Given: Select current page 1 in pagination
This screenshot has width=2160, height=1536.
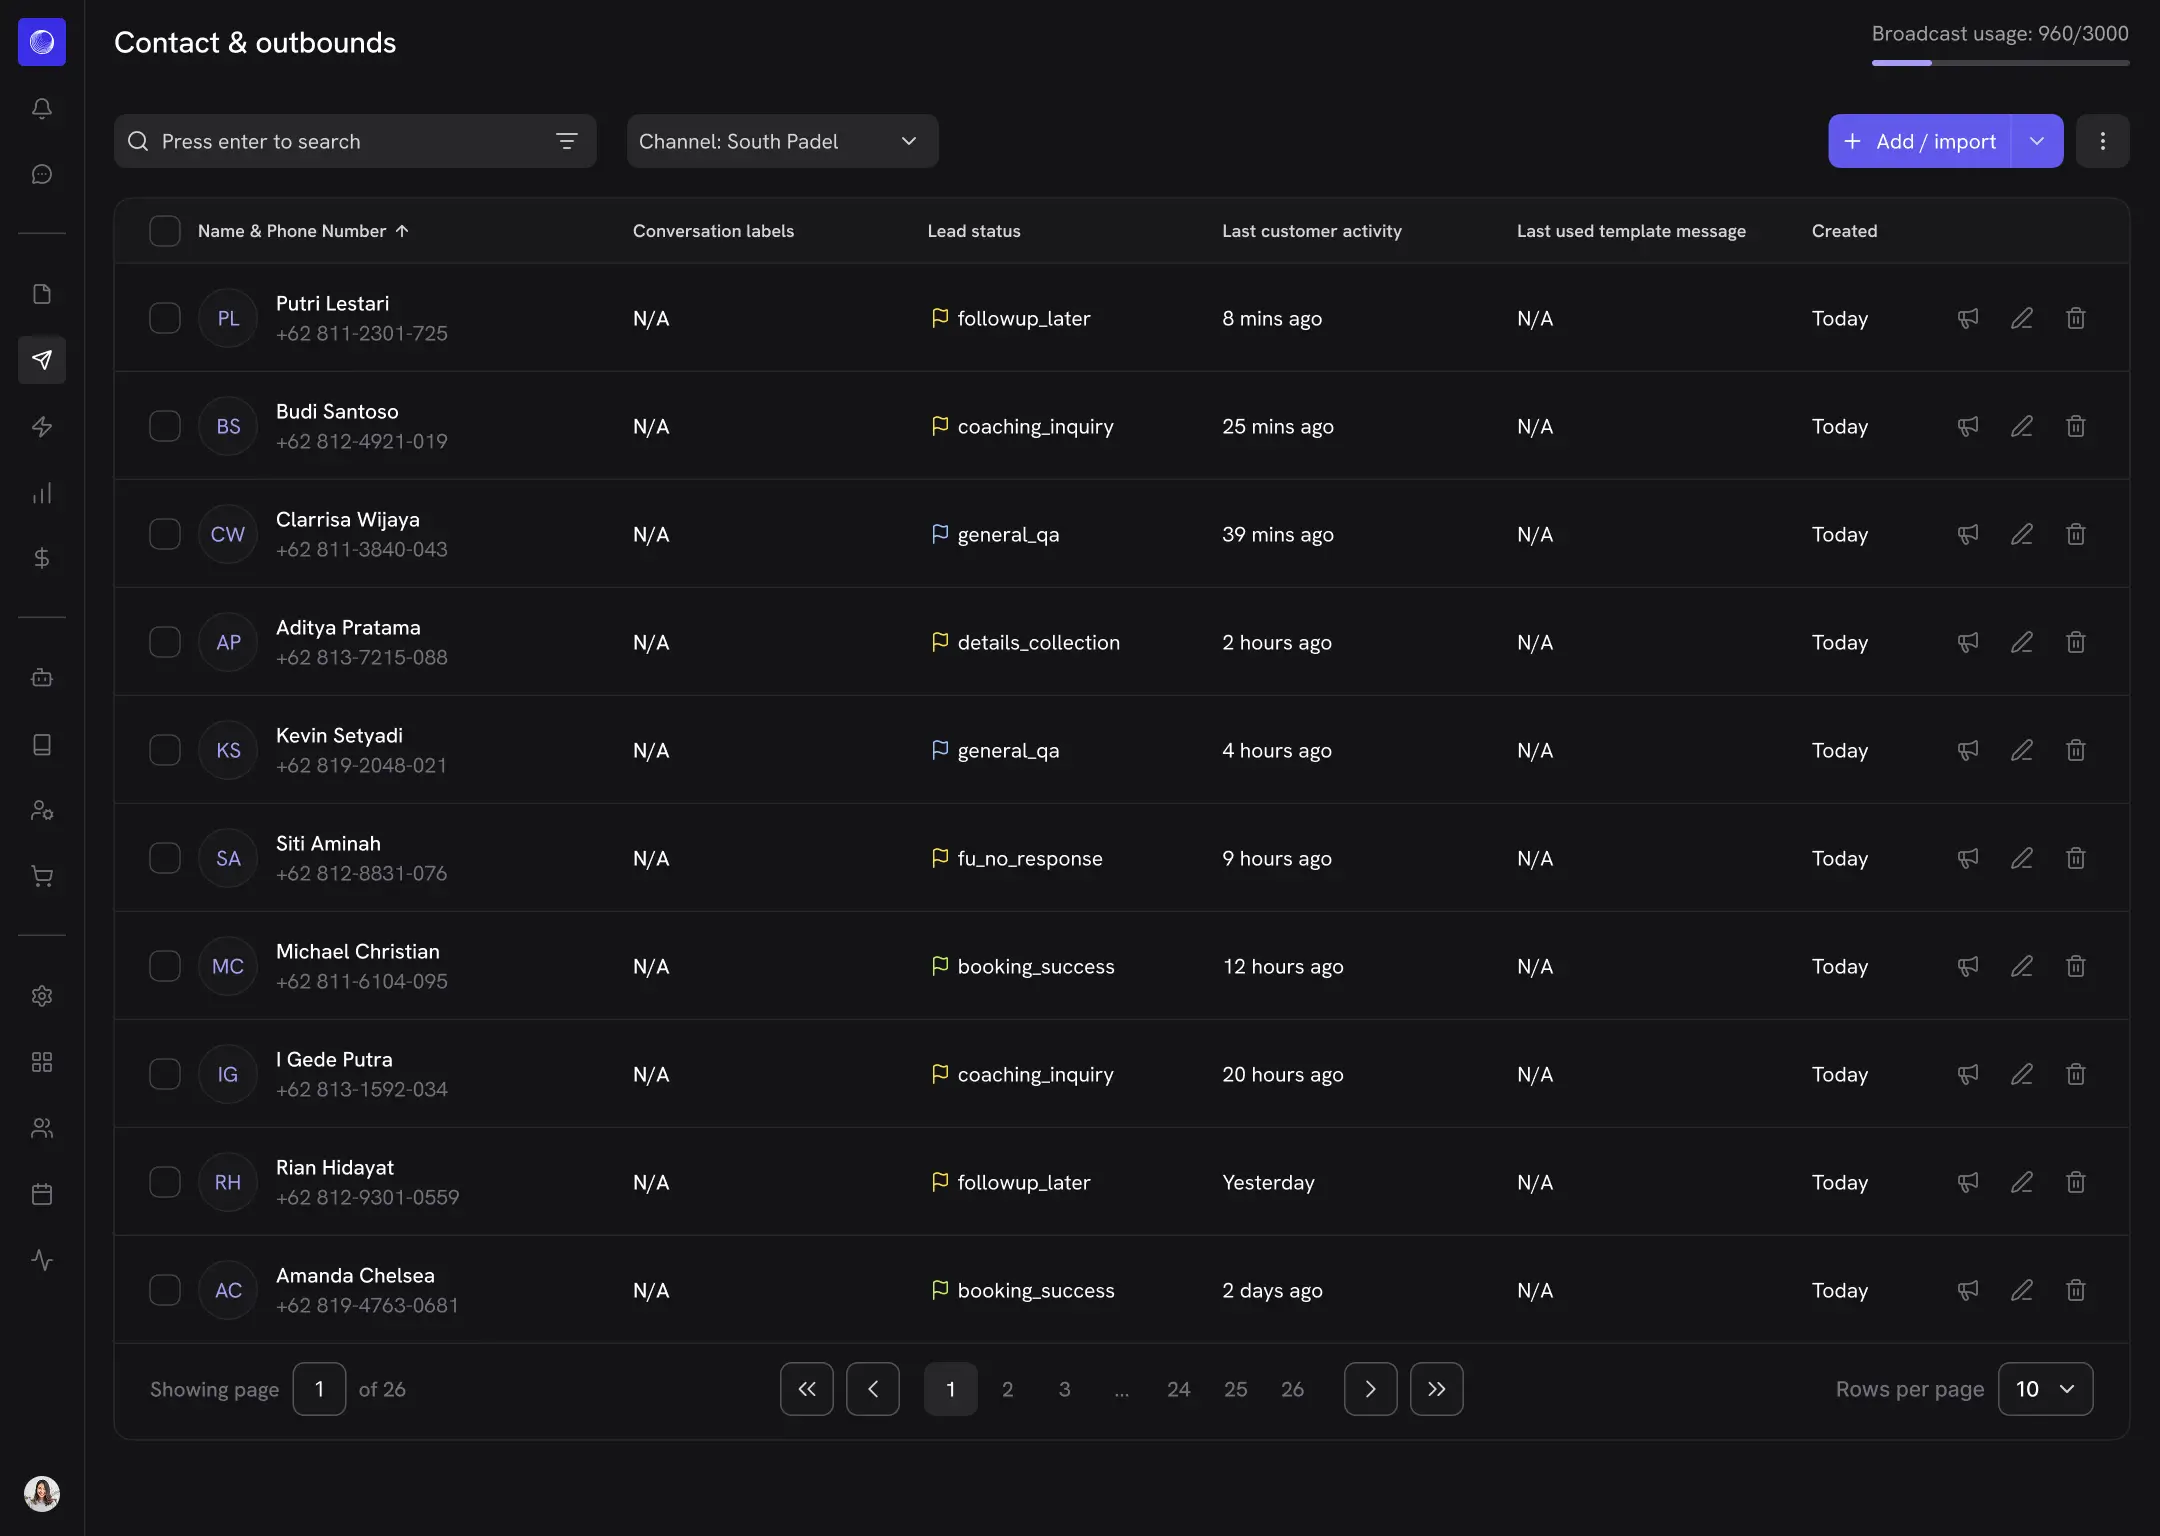Looking at the screenshot, I should tap(951, 1389).
